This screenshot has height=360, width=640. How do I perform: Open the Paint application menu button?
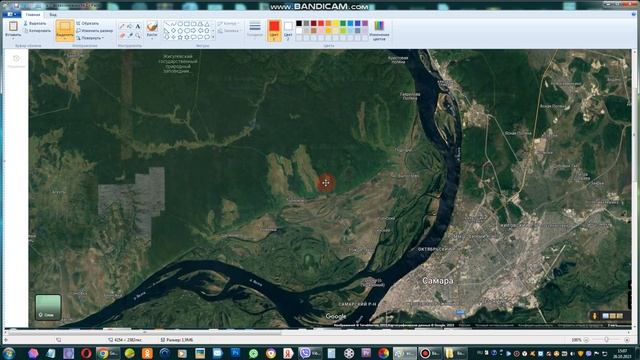(x=11, y=14)
